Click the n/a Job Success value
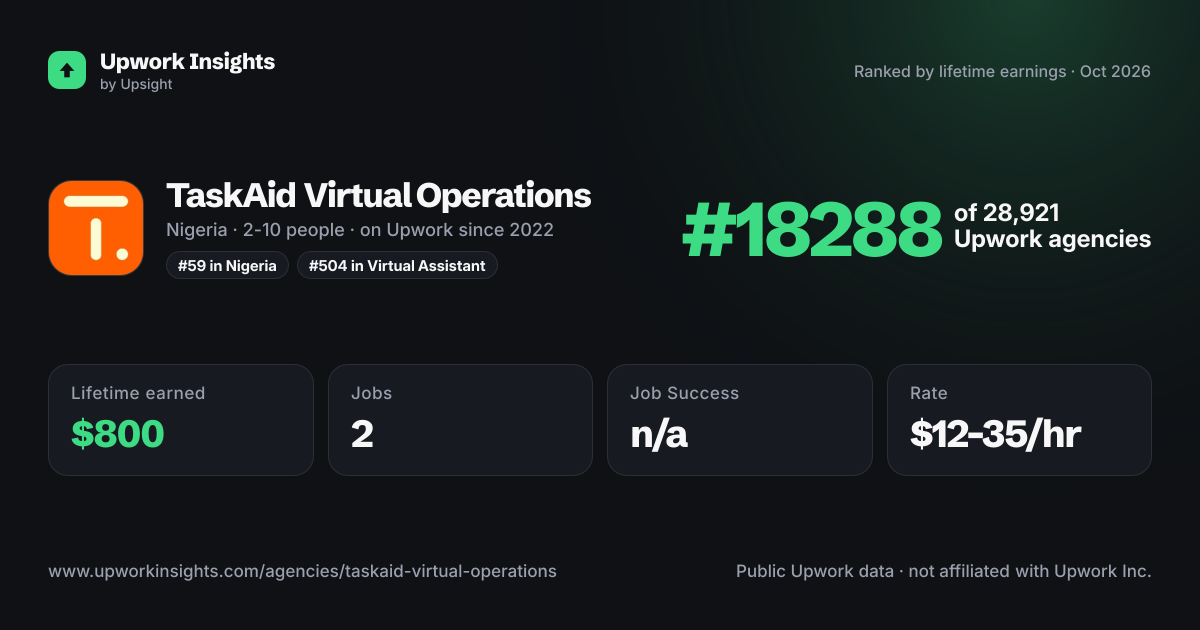The width and height of the screenshot is (1200, 630). coord(659,434)
